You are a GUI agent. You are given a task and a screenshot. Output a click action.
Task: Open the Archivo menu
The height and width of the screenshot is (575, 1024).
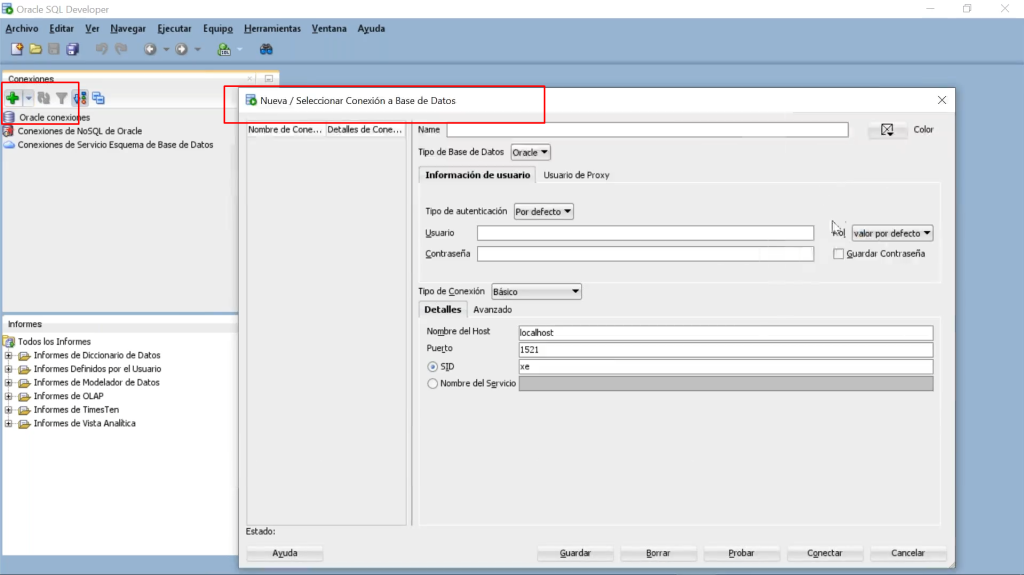tap(22, 28)
